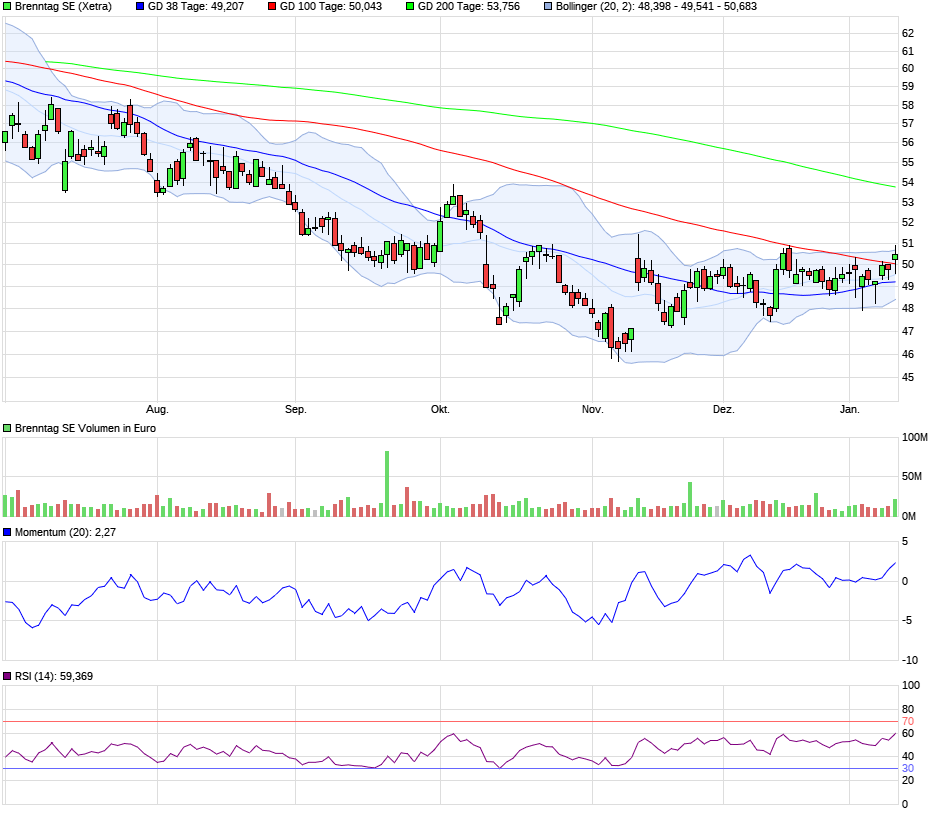This screenshot has width=940, height=814.
Task: Click the 'Okt.' month label on the time axis
Action: (440, 410)
